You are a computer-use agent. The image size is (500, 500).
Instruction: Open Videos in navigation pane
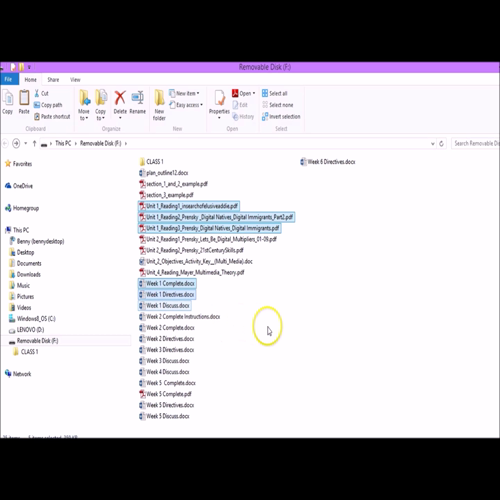(x=20, y=307)
